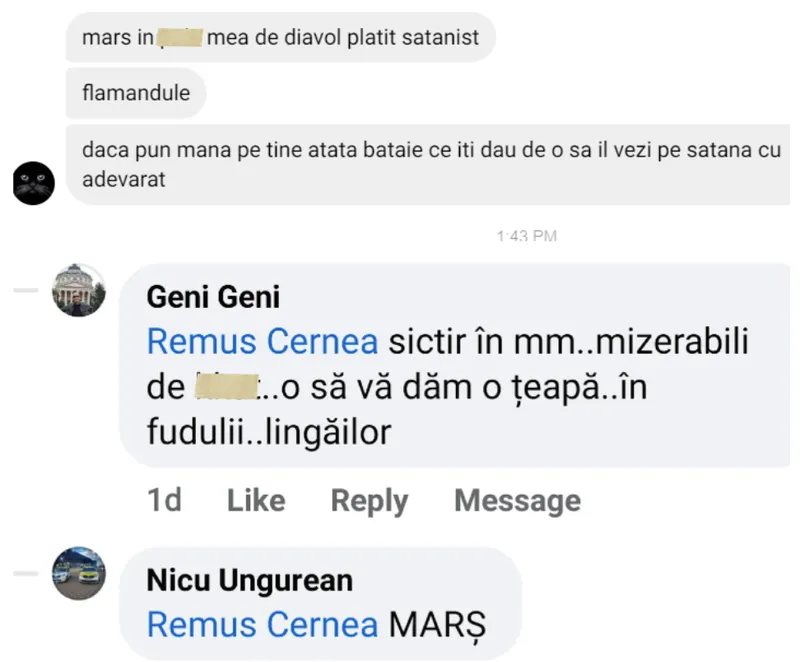Open Geni Geni's profile picture
This screenshot has width=800, height=662.
point(79,290)
